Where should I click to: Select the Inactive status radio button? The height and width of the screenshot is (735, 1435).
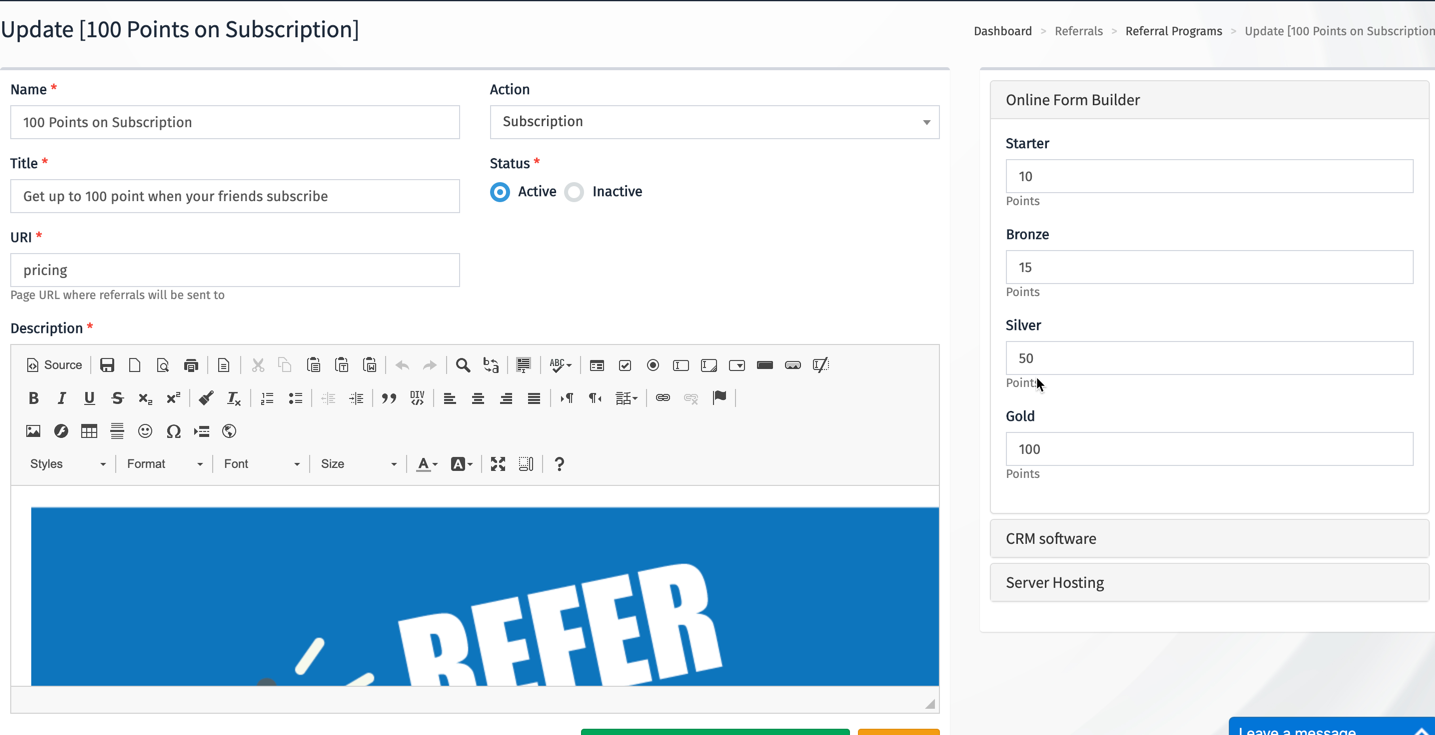(574, 192)
